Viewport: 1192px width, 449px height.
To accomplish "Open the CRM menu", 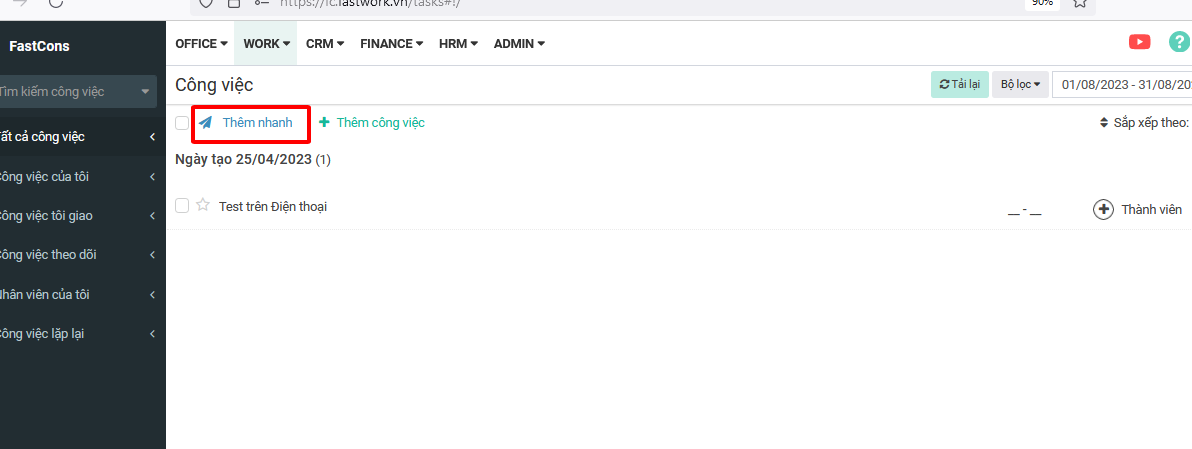I will coord(324,44).
